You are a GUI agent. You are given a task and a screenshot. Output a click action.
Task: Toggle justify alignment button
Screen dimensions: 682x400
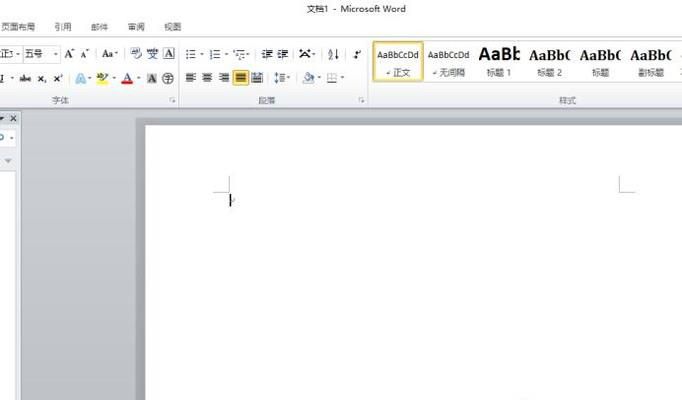(x=241, y=78)
